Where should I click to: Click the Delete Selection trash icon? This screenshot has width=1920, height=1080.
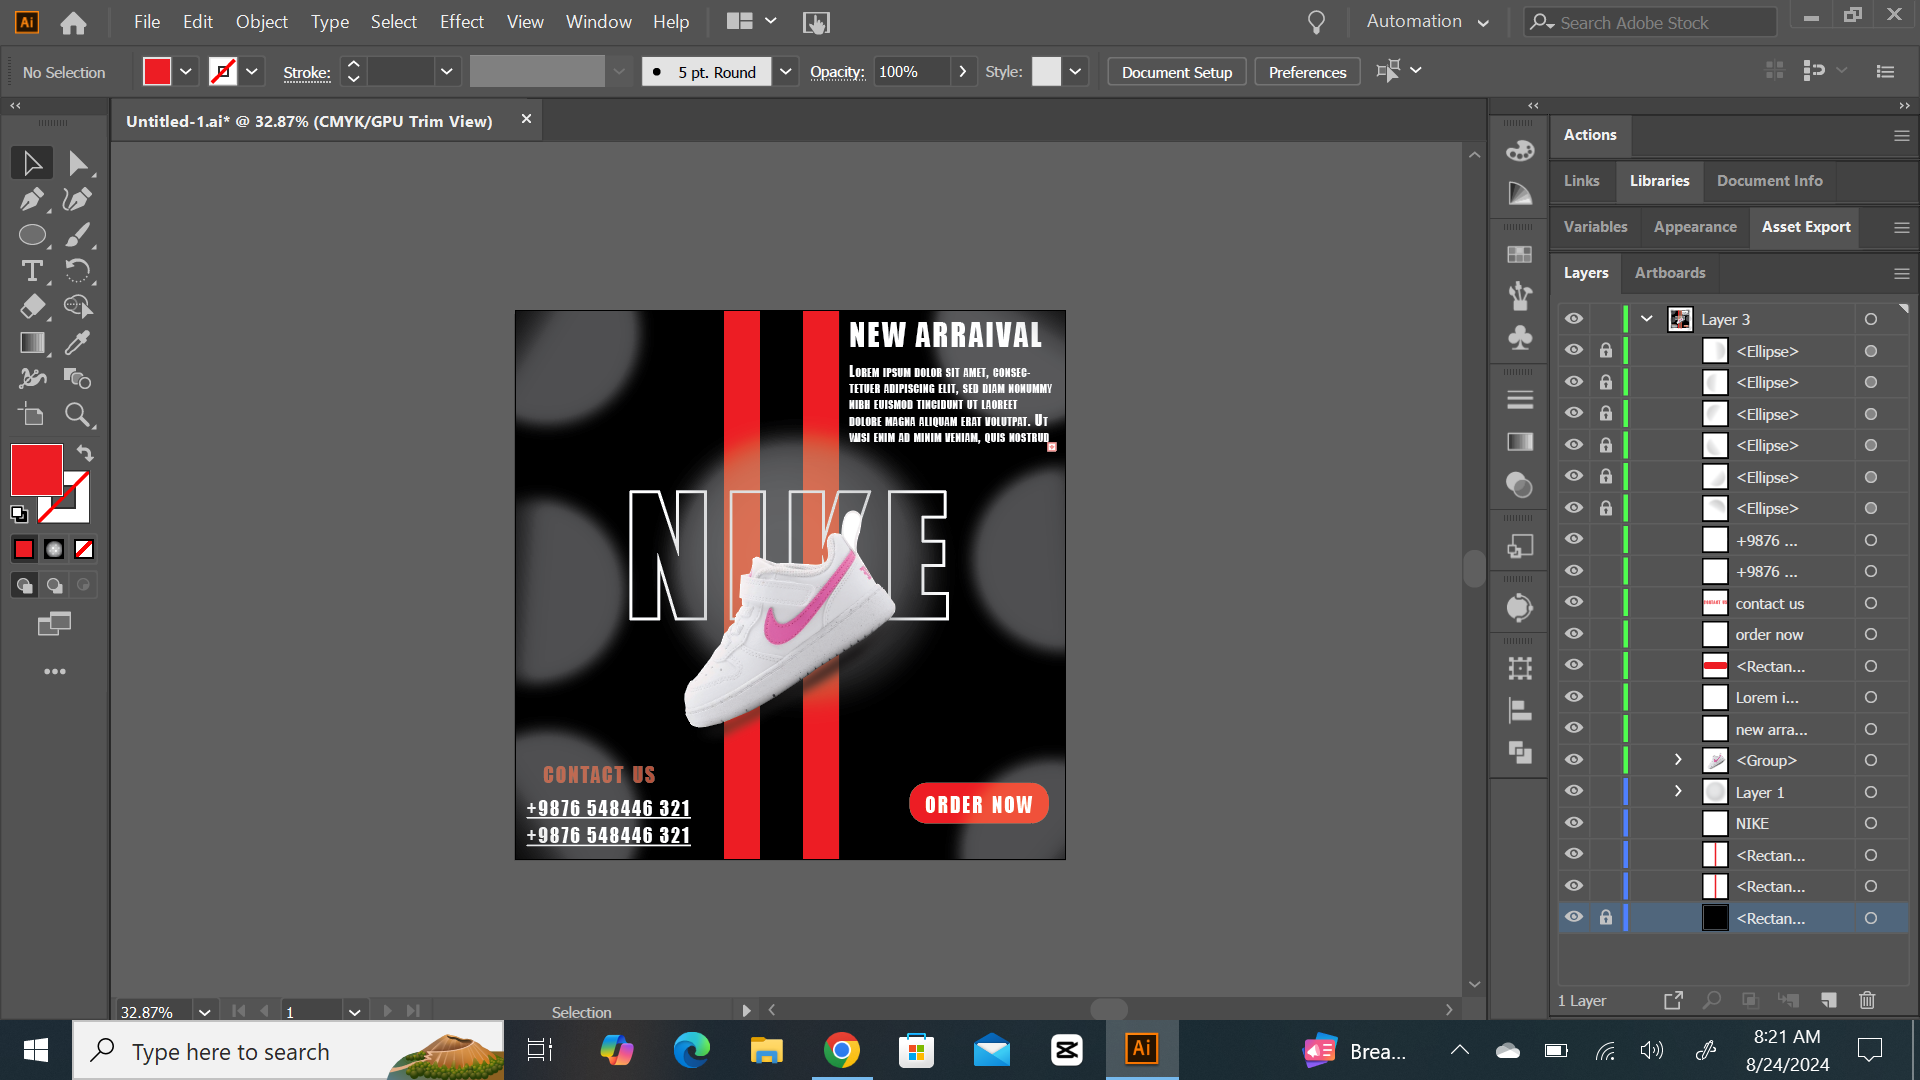coord(1867,1000)
